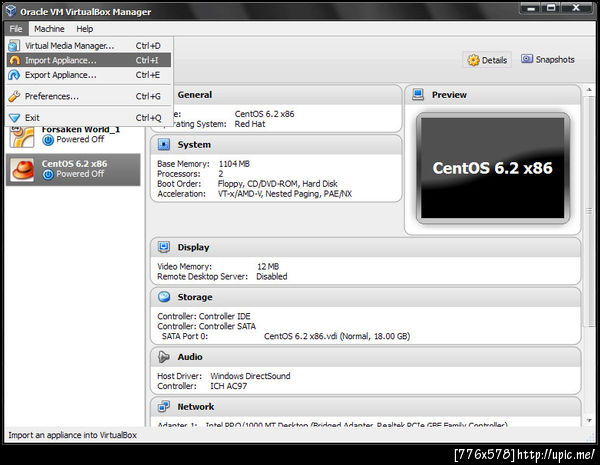Click the Preview section header

pos(493,95)
